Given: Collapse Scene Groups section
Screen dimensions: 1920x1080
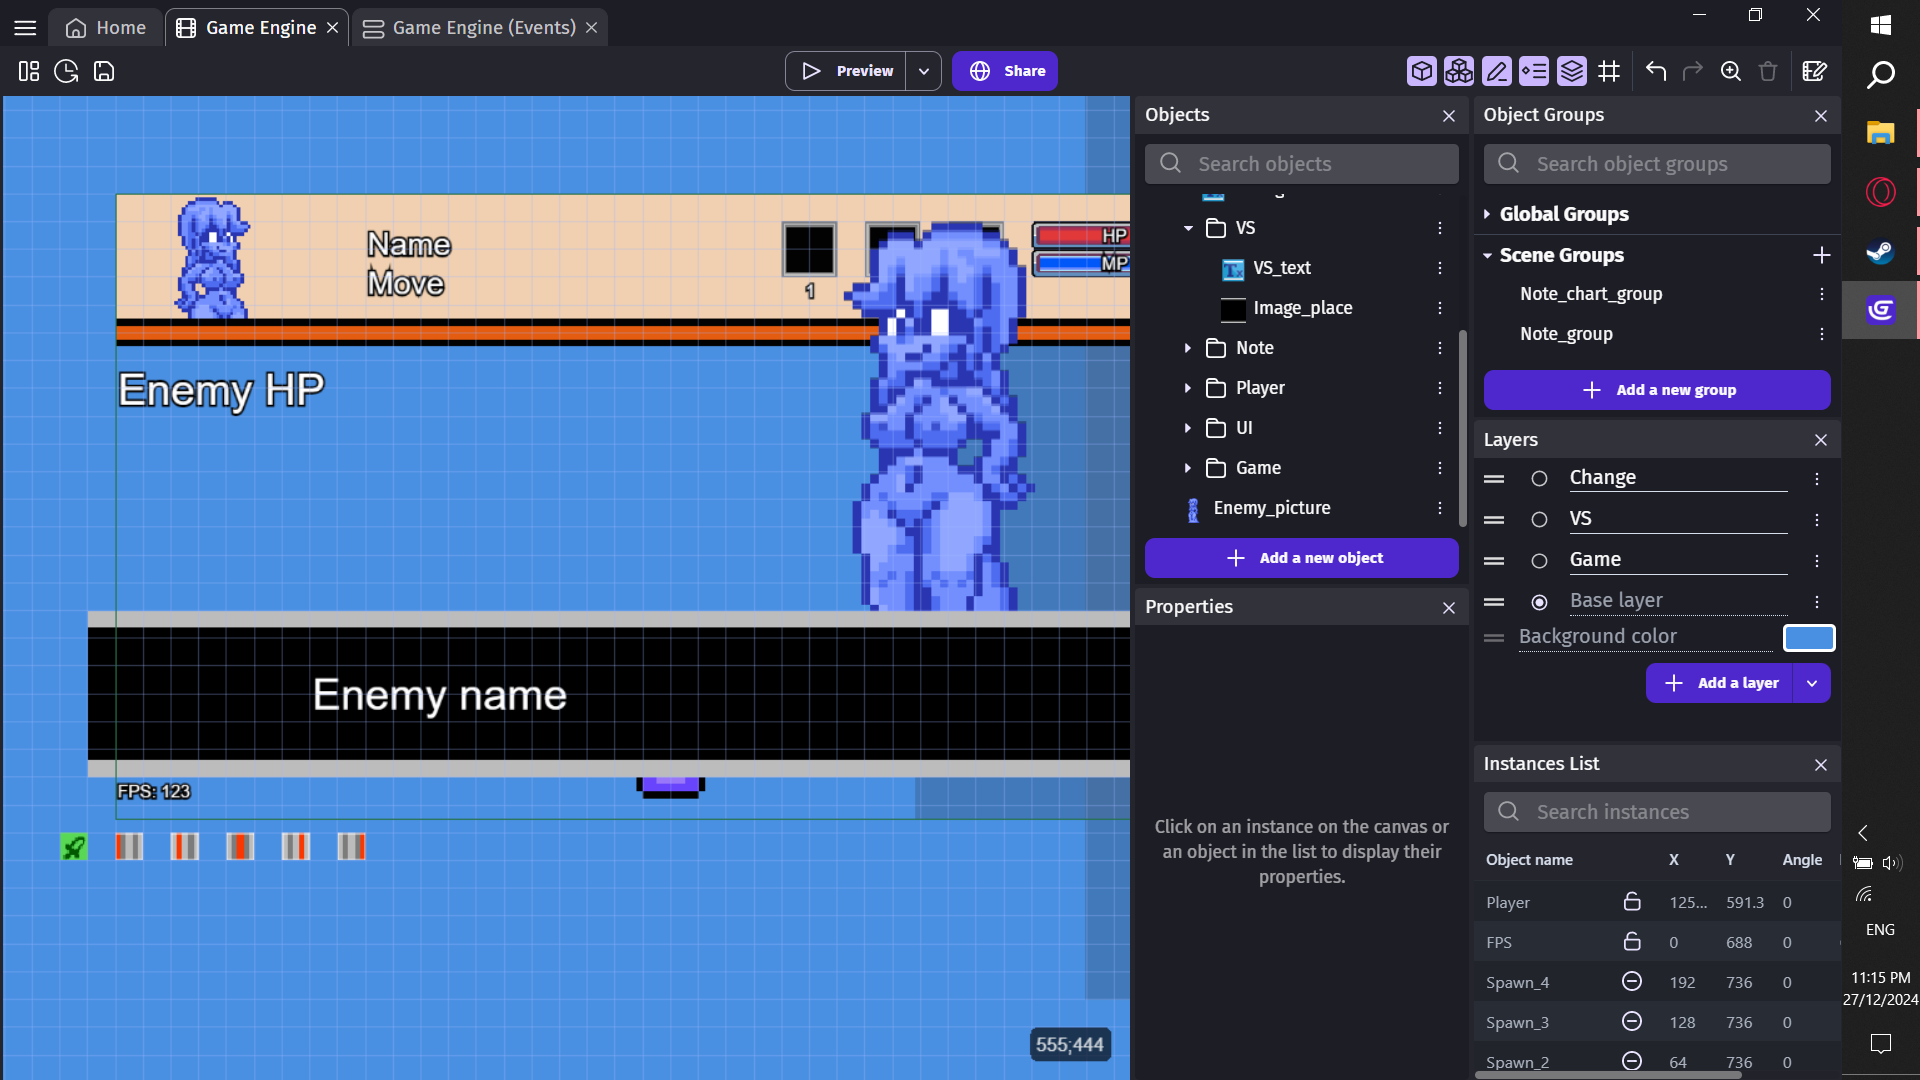Looking at the screenshot, I should tap(1487, 256).
